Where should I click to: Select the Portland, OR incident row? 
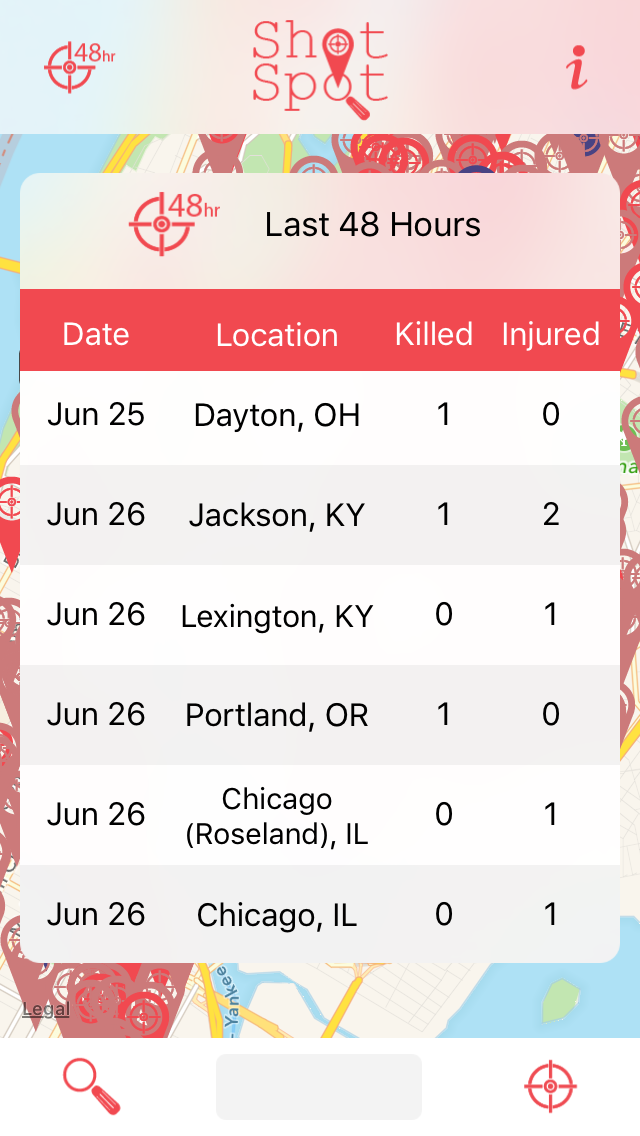click(320, 714)
